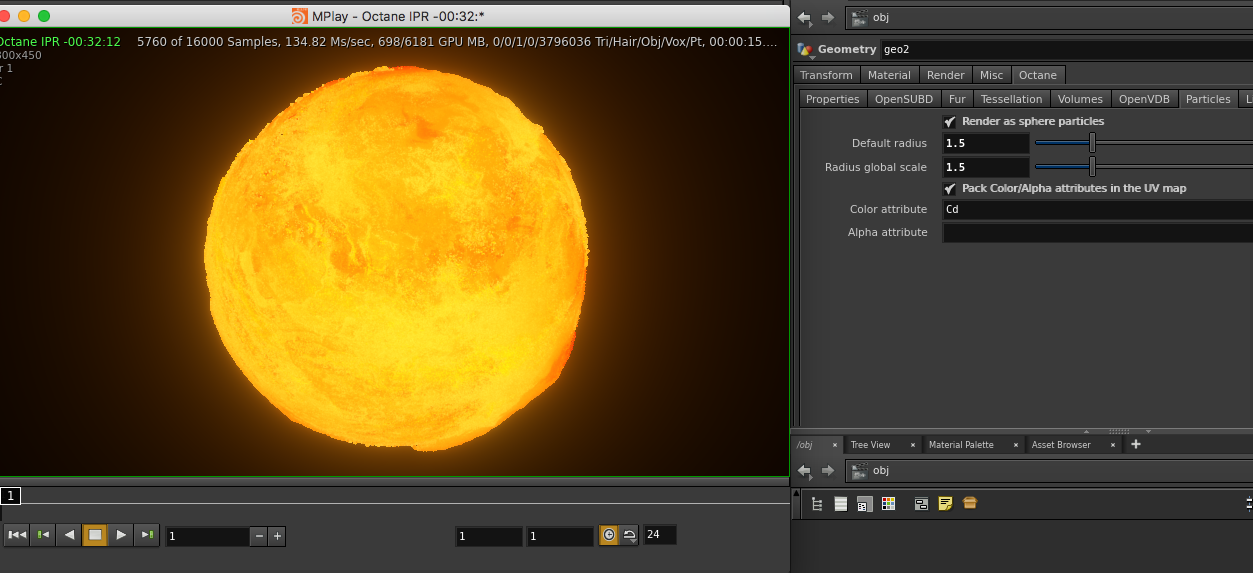This screenshot has height=573, width=1253.
Task: Switch to the Volumes tab
Action: [1080, 99]
